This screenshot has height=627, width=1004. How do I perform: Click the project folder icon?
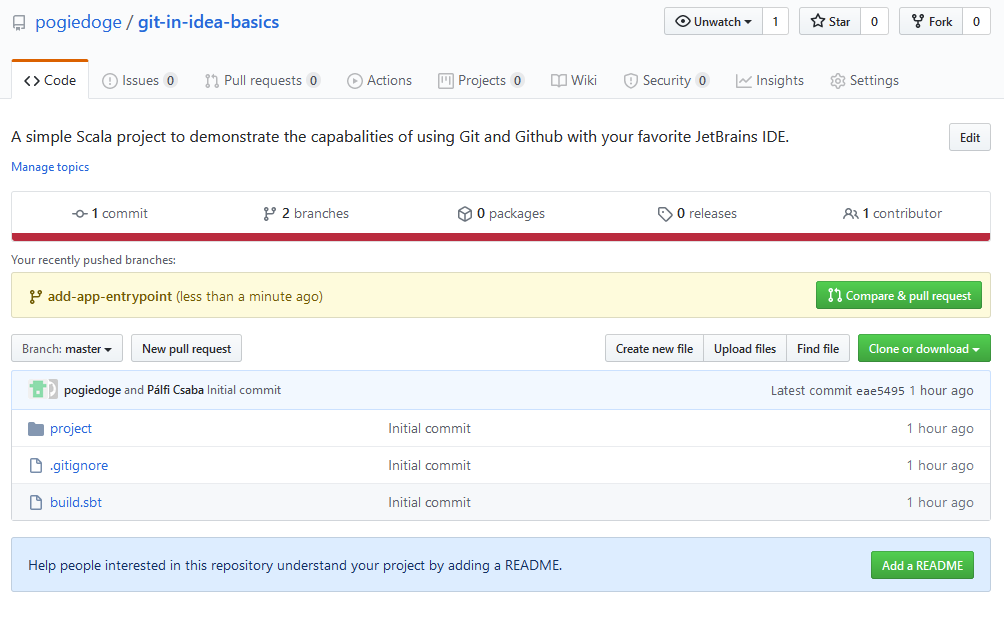(x=36, y=428)
